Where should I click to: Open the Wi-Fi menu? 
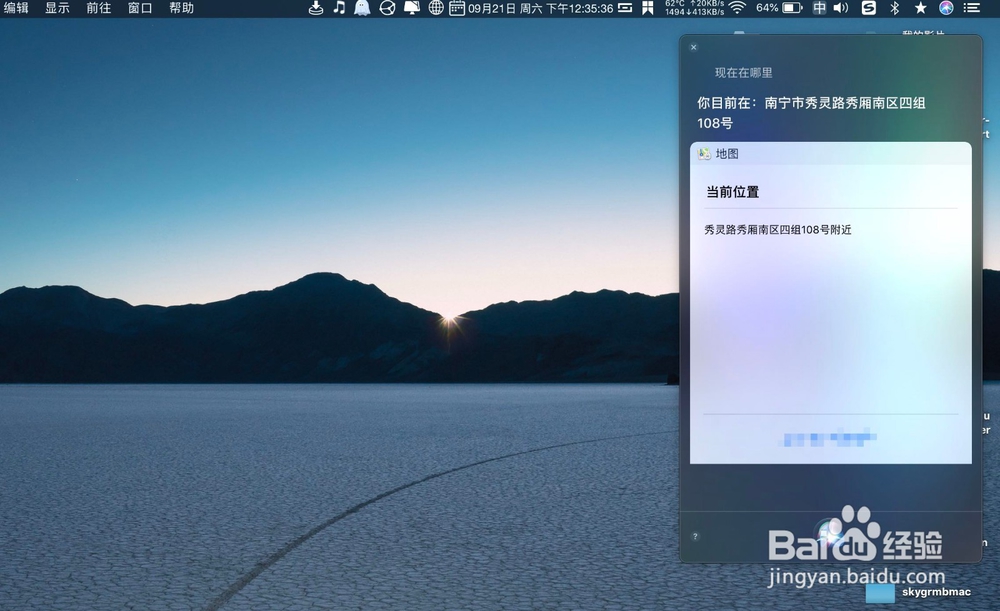point(736,8)
